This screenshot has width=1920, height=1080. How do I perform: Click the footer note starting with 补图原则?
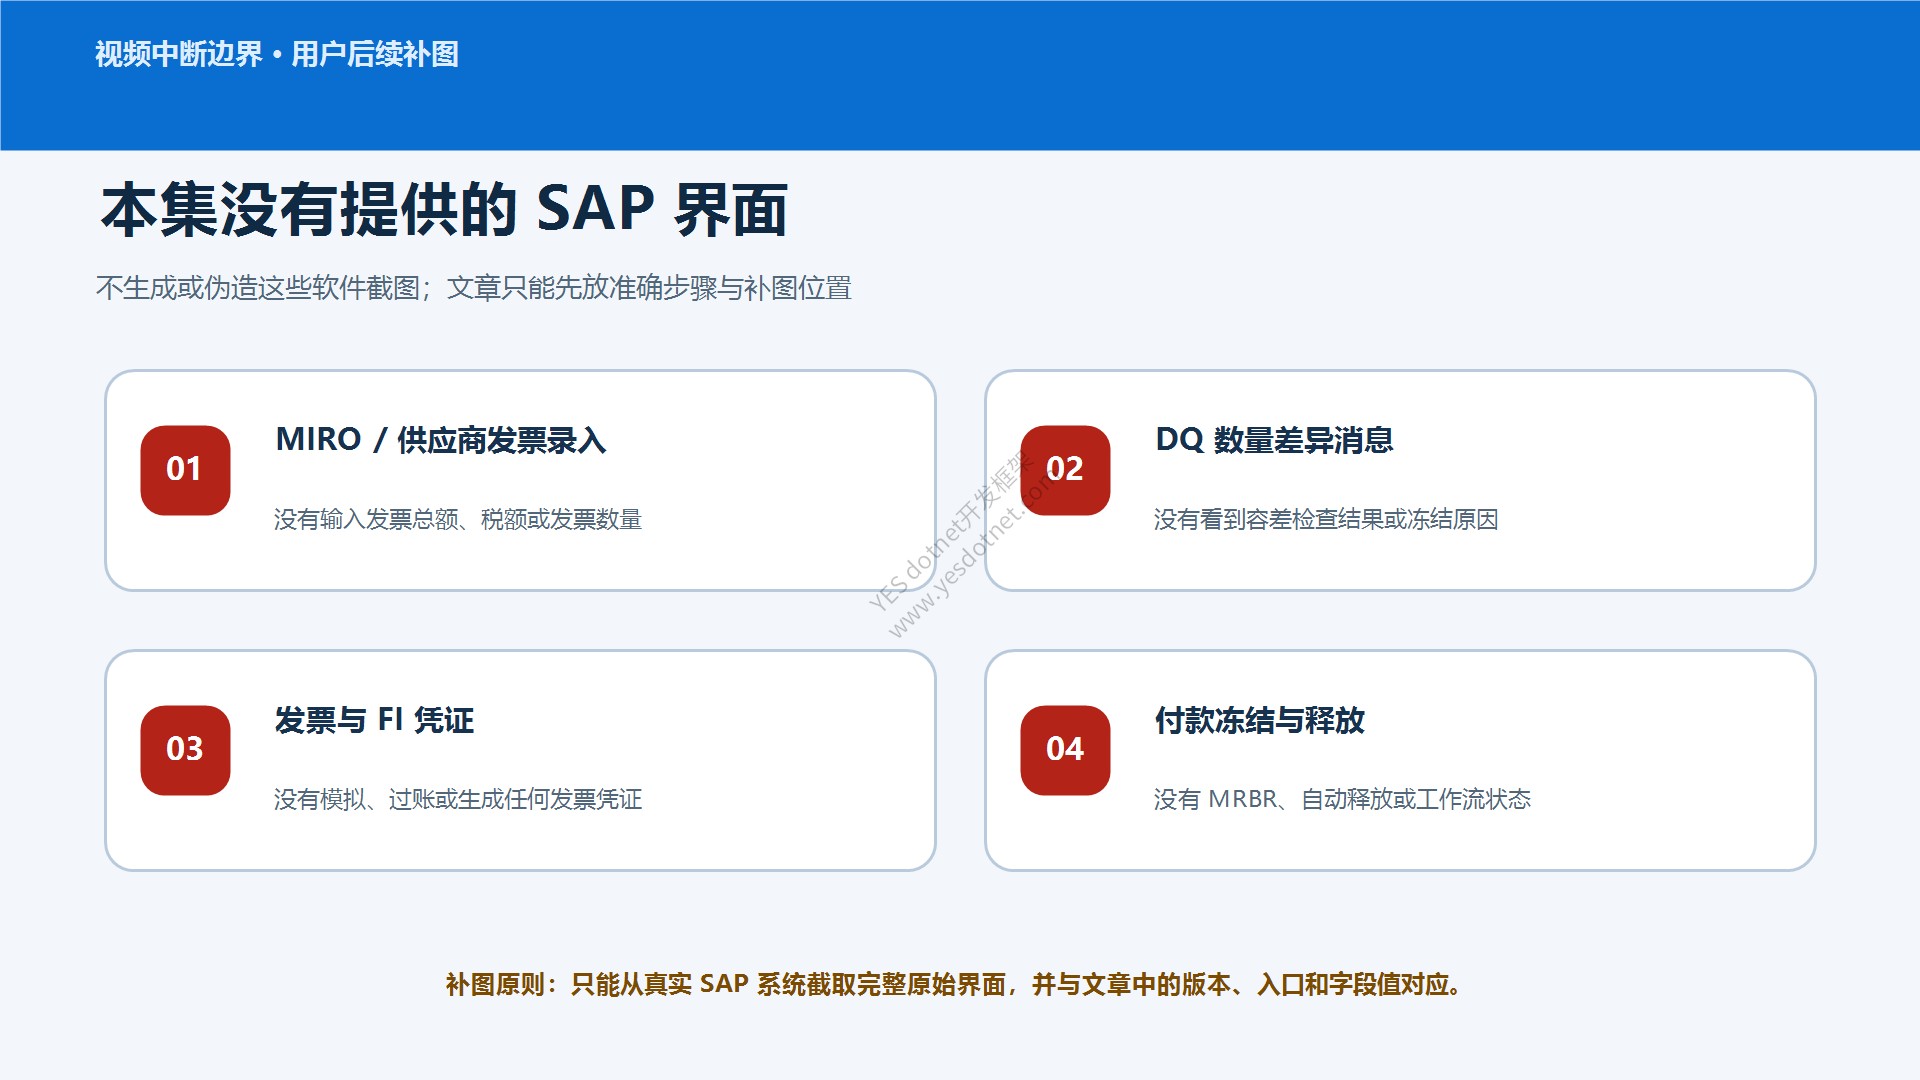pyautogui.click(x=954, y=984)
